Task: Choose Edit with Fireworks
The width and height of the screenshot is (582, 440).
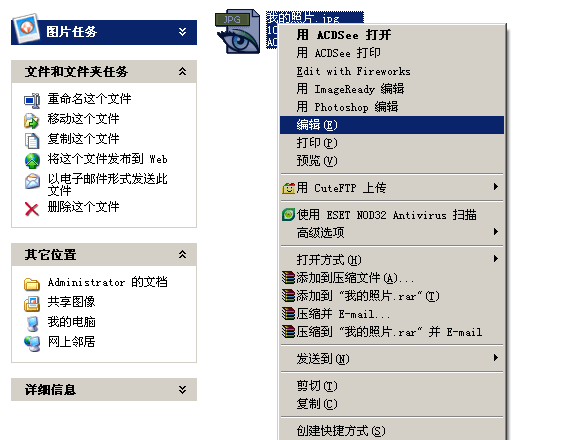Action: pyautogui.click(x=392, y=71)
